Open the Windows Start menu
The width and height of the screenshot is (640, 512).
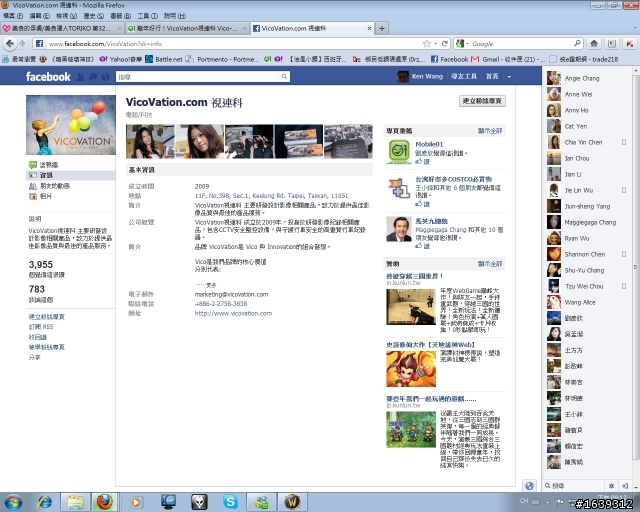pyautogui.click(x=13, y=502)
